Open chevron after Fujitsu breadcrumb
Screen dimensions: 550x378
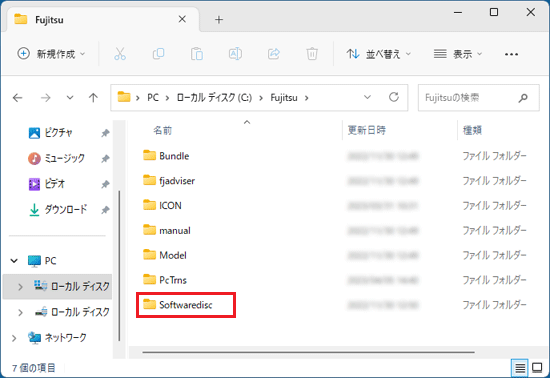(307, 98)
